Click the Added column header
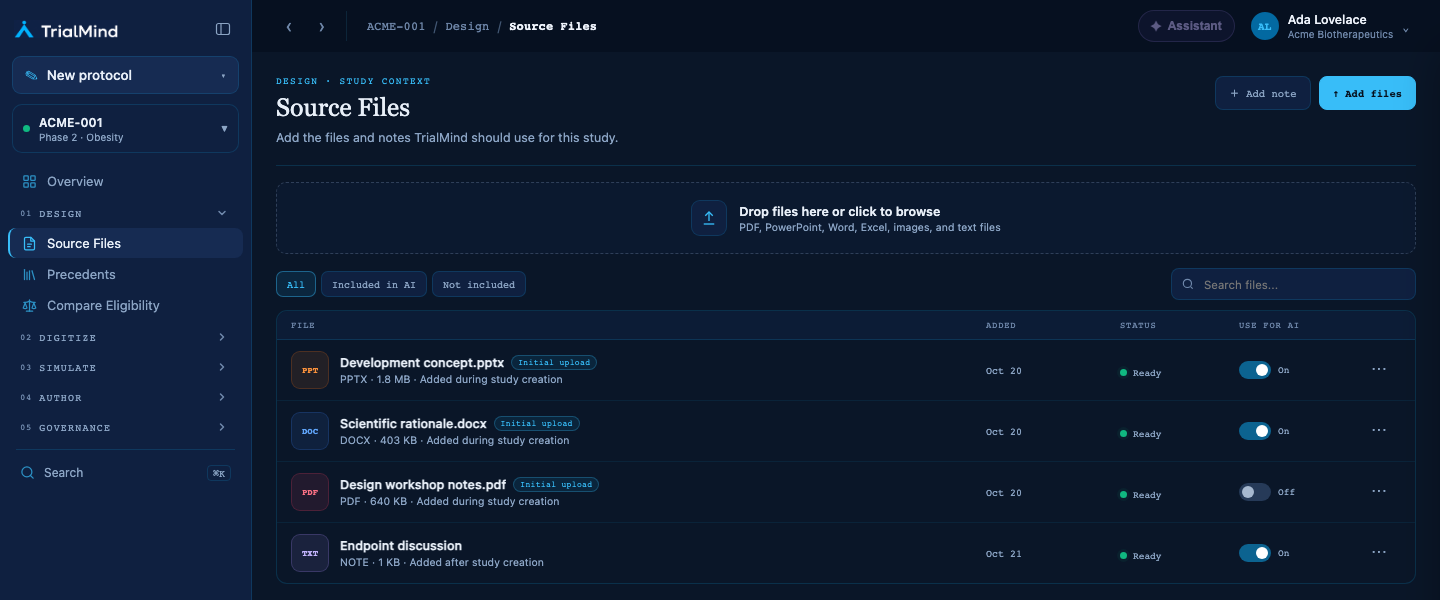 click(1000, 326)
